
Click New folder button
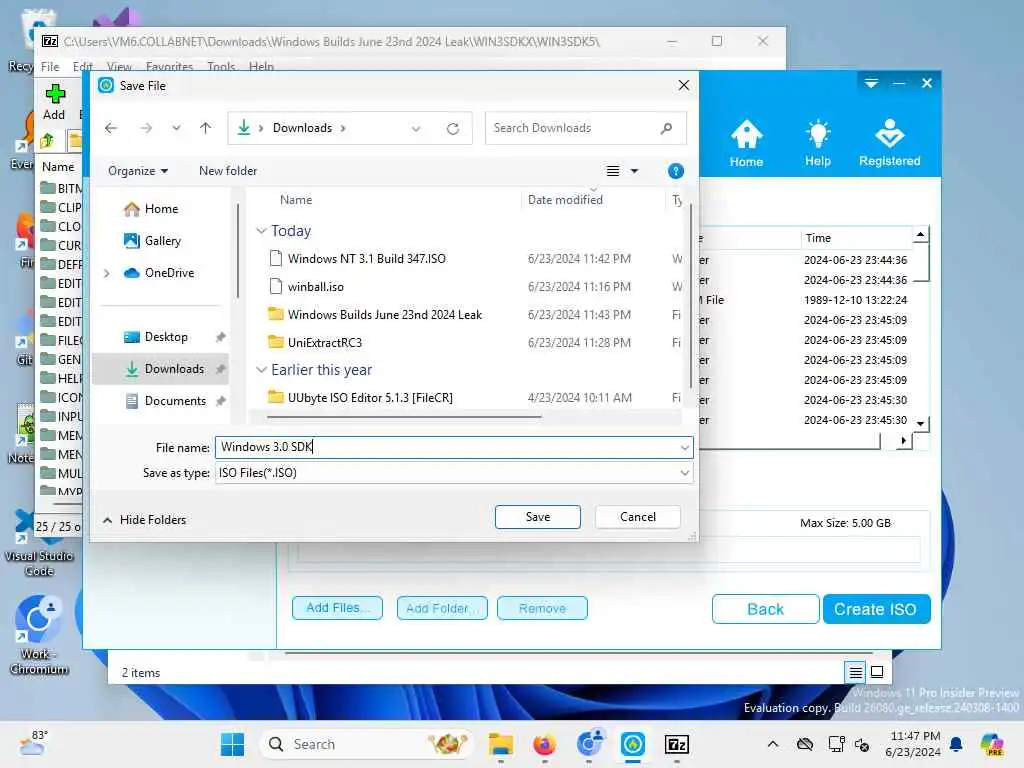pos(228,171)
